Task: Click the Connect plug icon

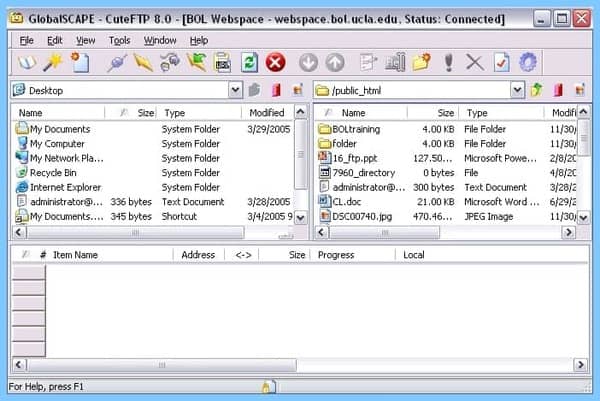Action: 117,62
